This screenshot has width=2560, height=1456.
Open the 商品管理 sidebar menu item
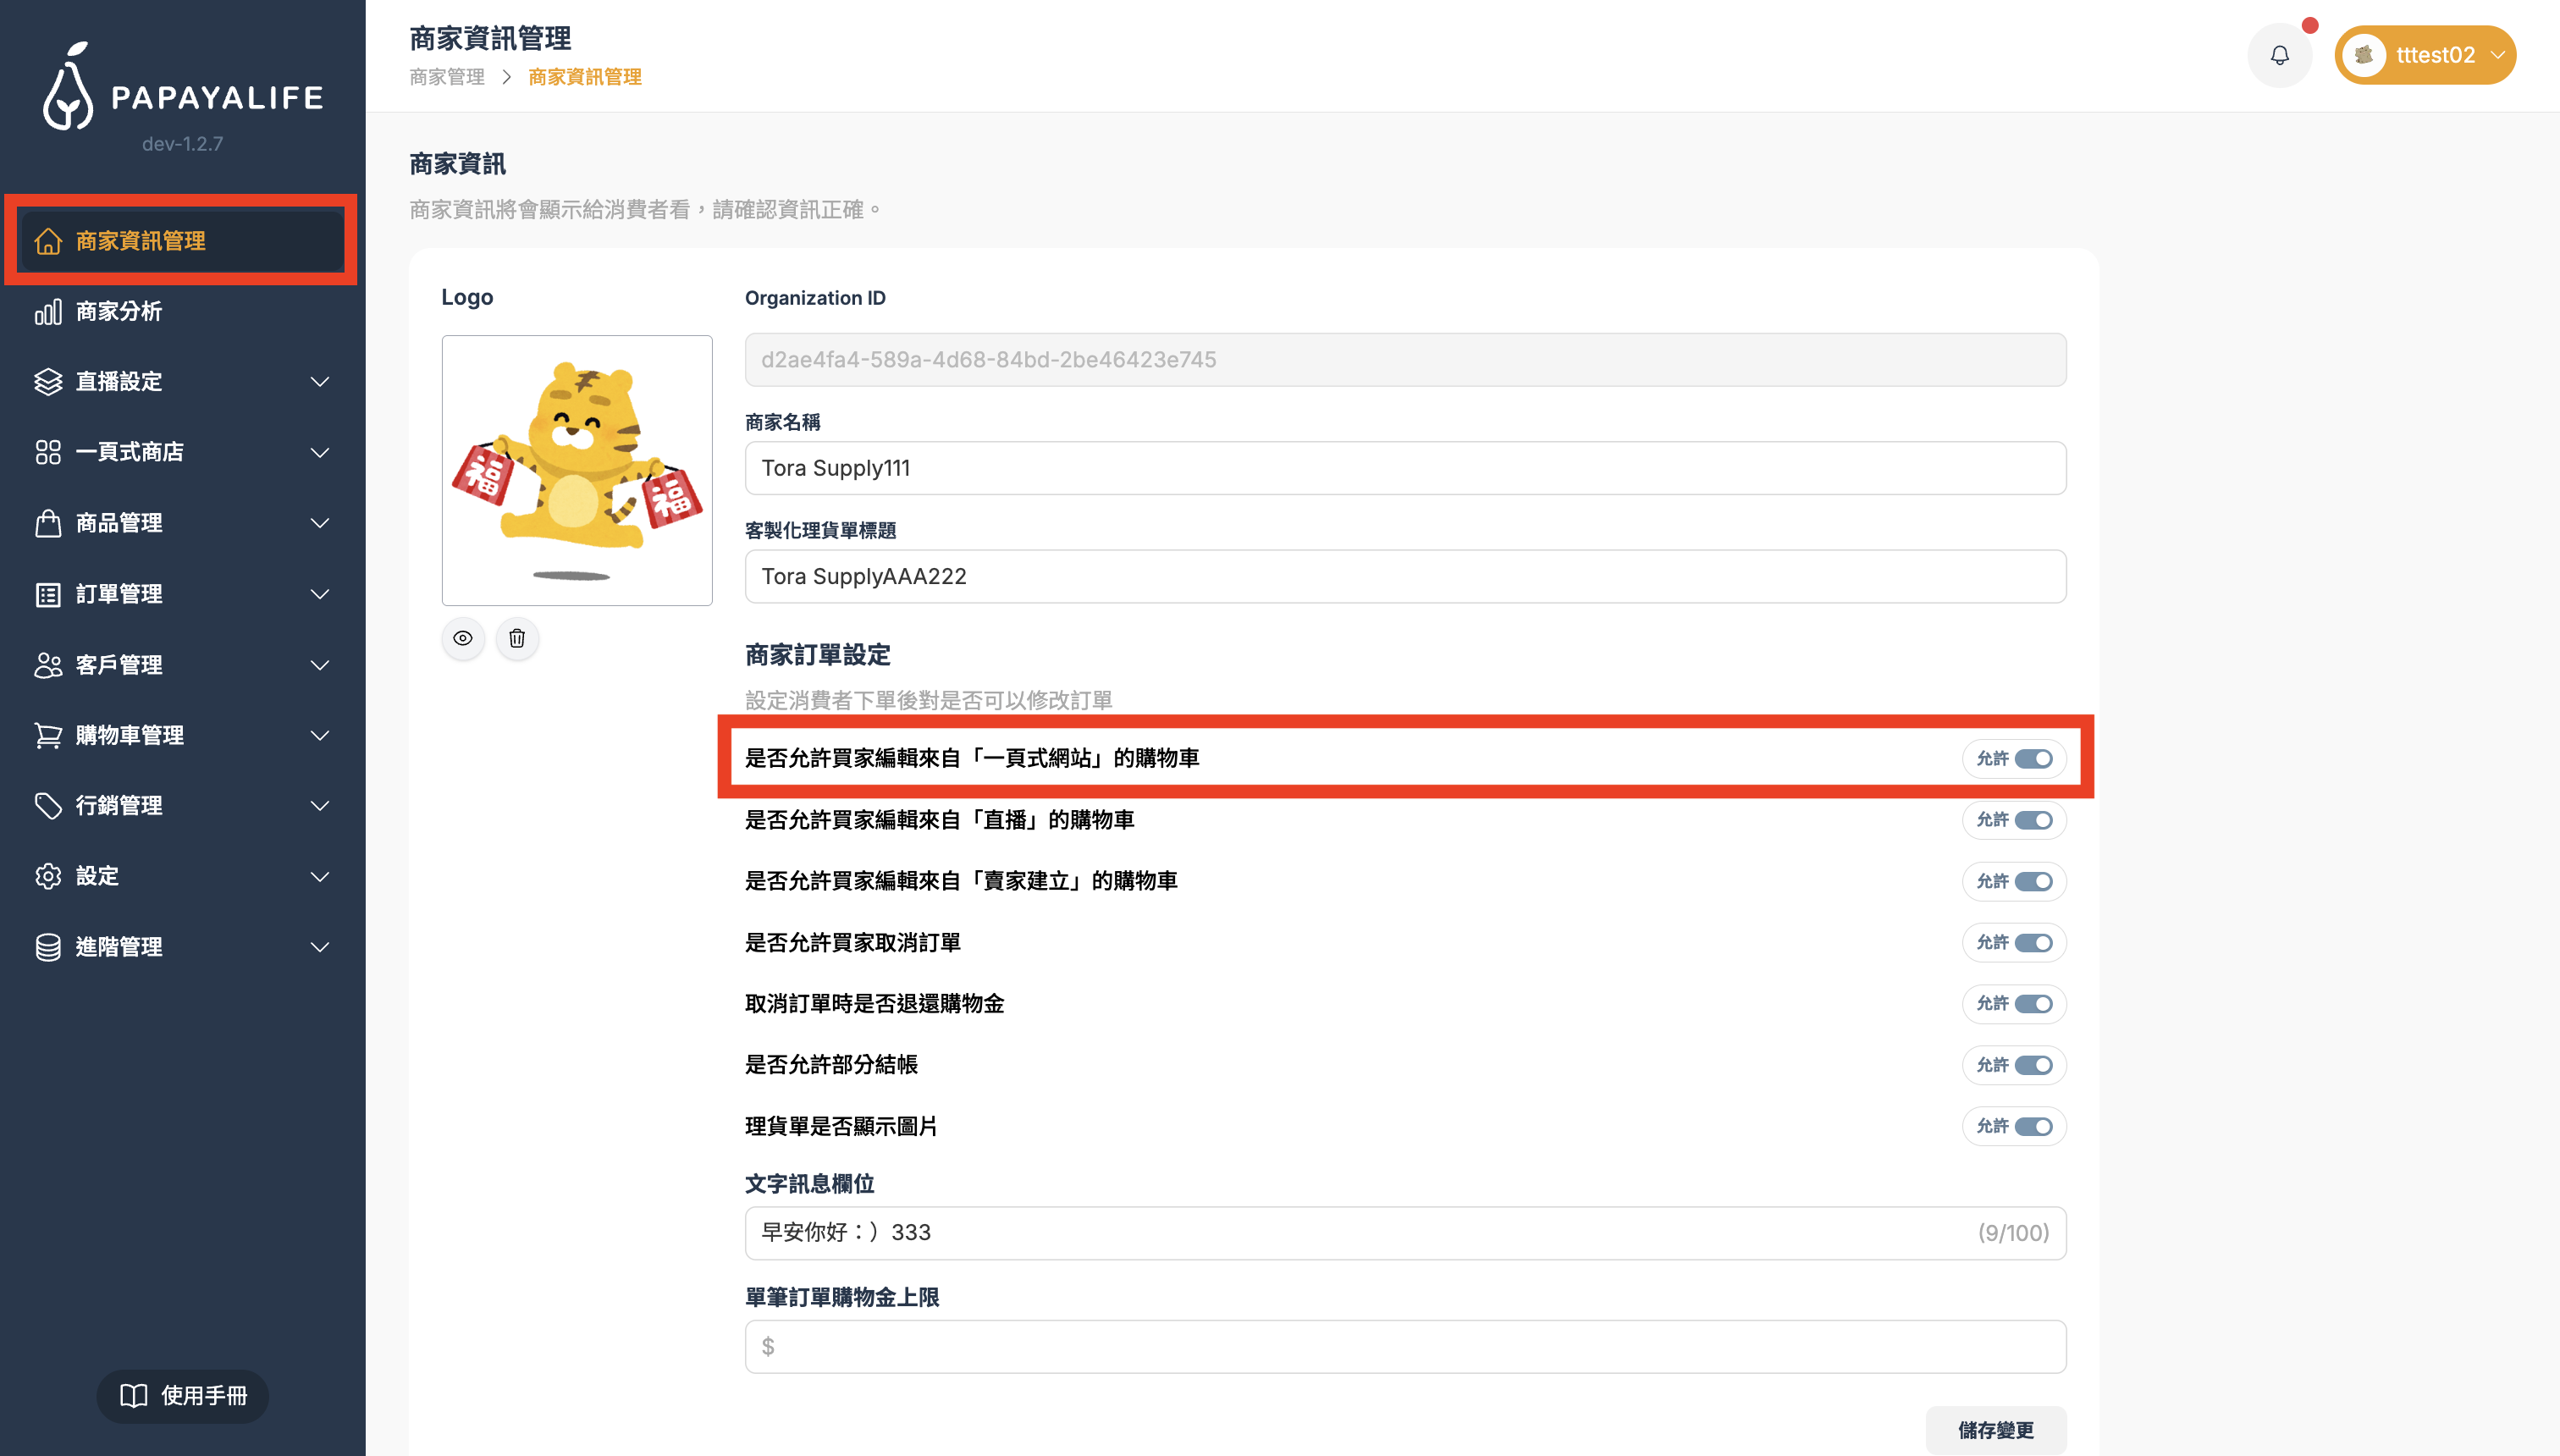(x=120, y=523)
